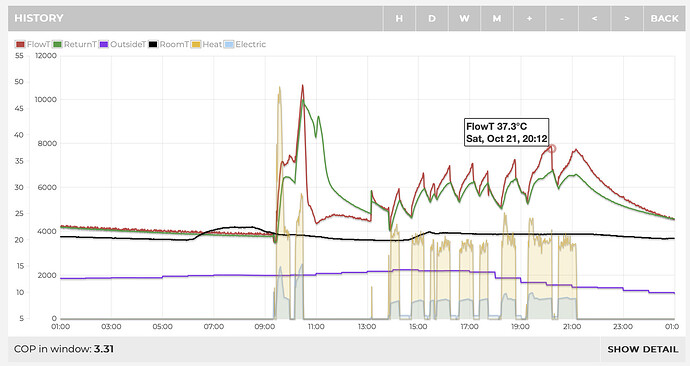Click the BACK button

coord(664,18)
